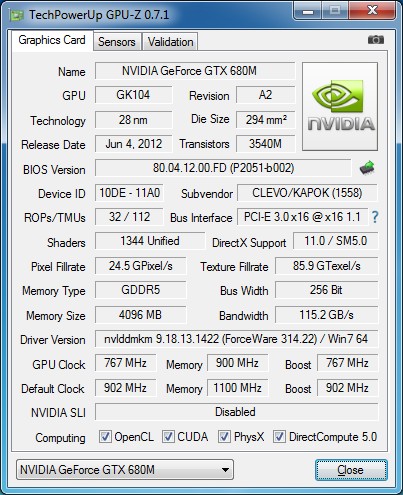Minimize the GPU-Z window

[x=308, y=11]
